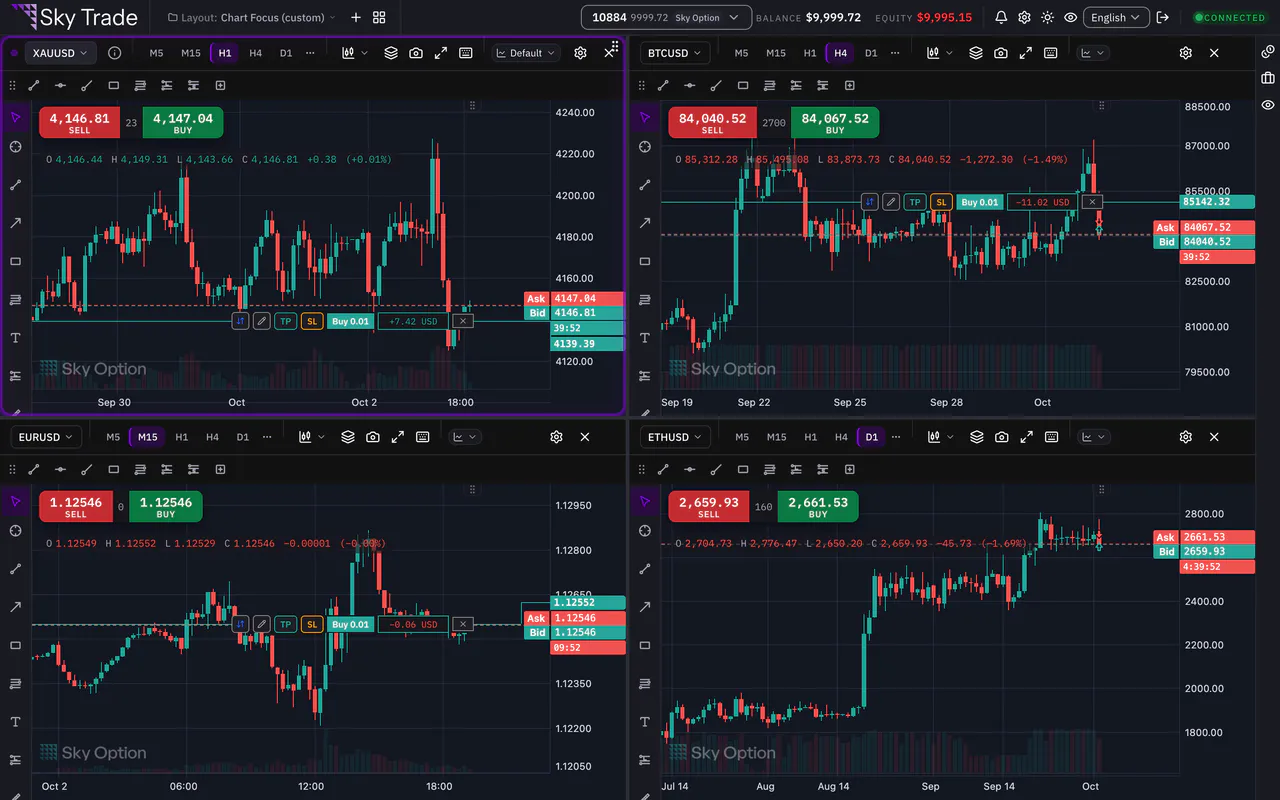Show XAUUSD symbol info icon
1280x800 pixels.
point(114,53)
